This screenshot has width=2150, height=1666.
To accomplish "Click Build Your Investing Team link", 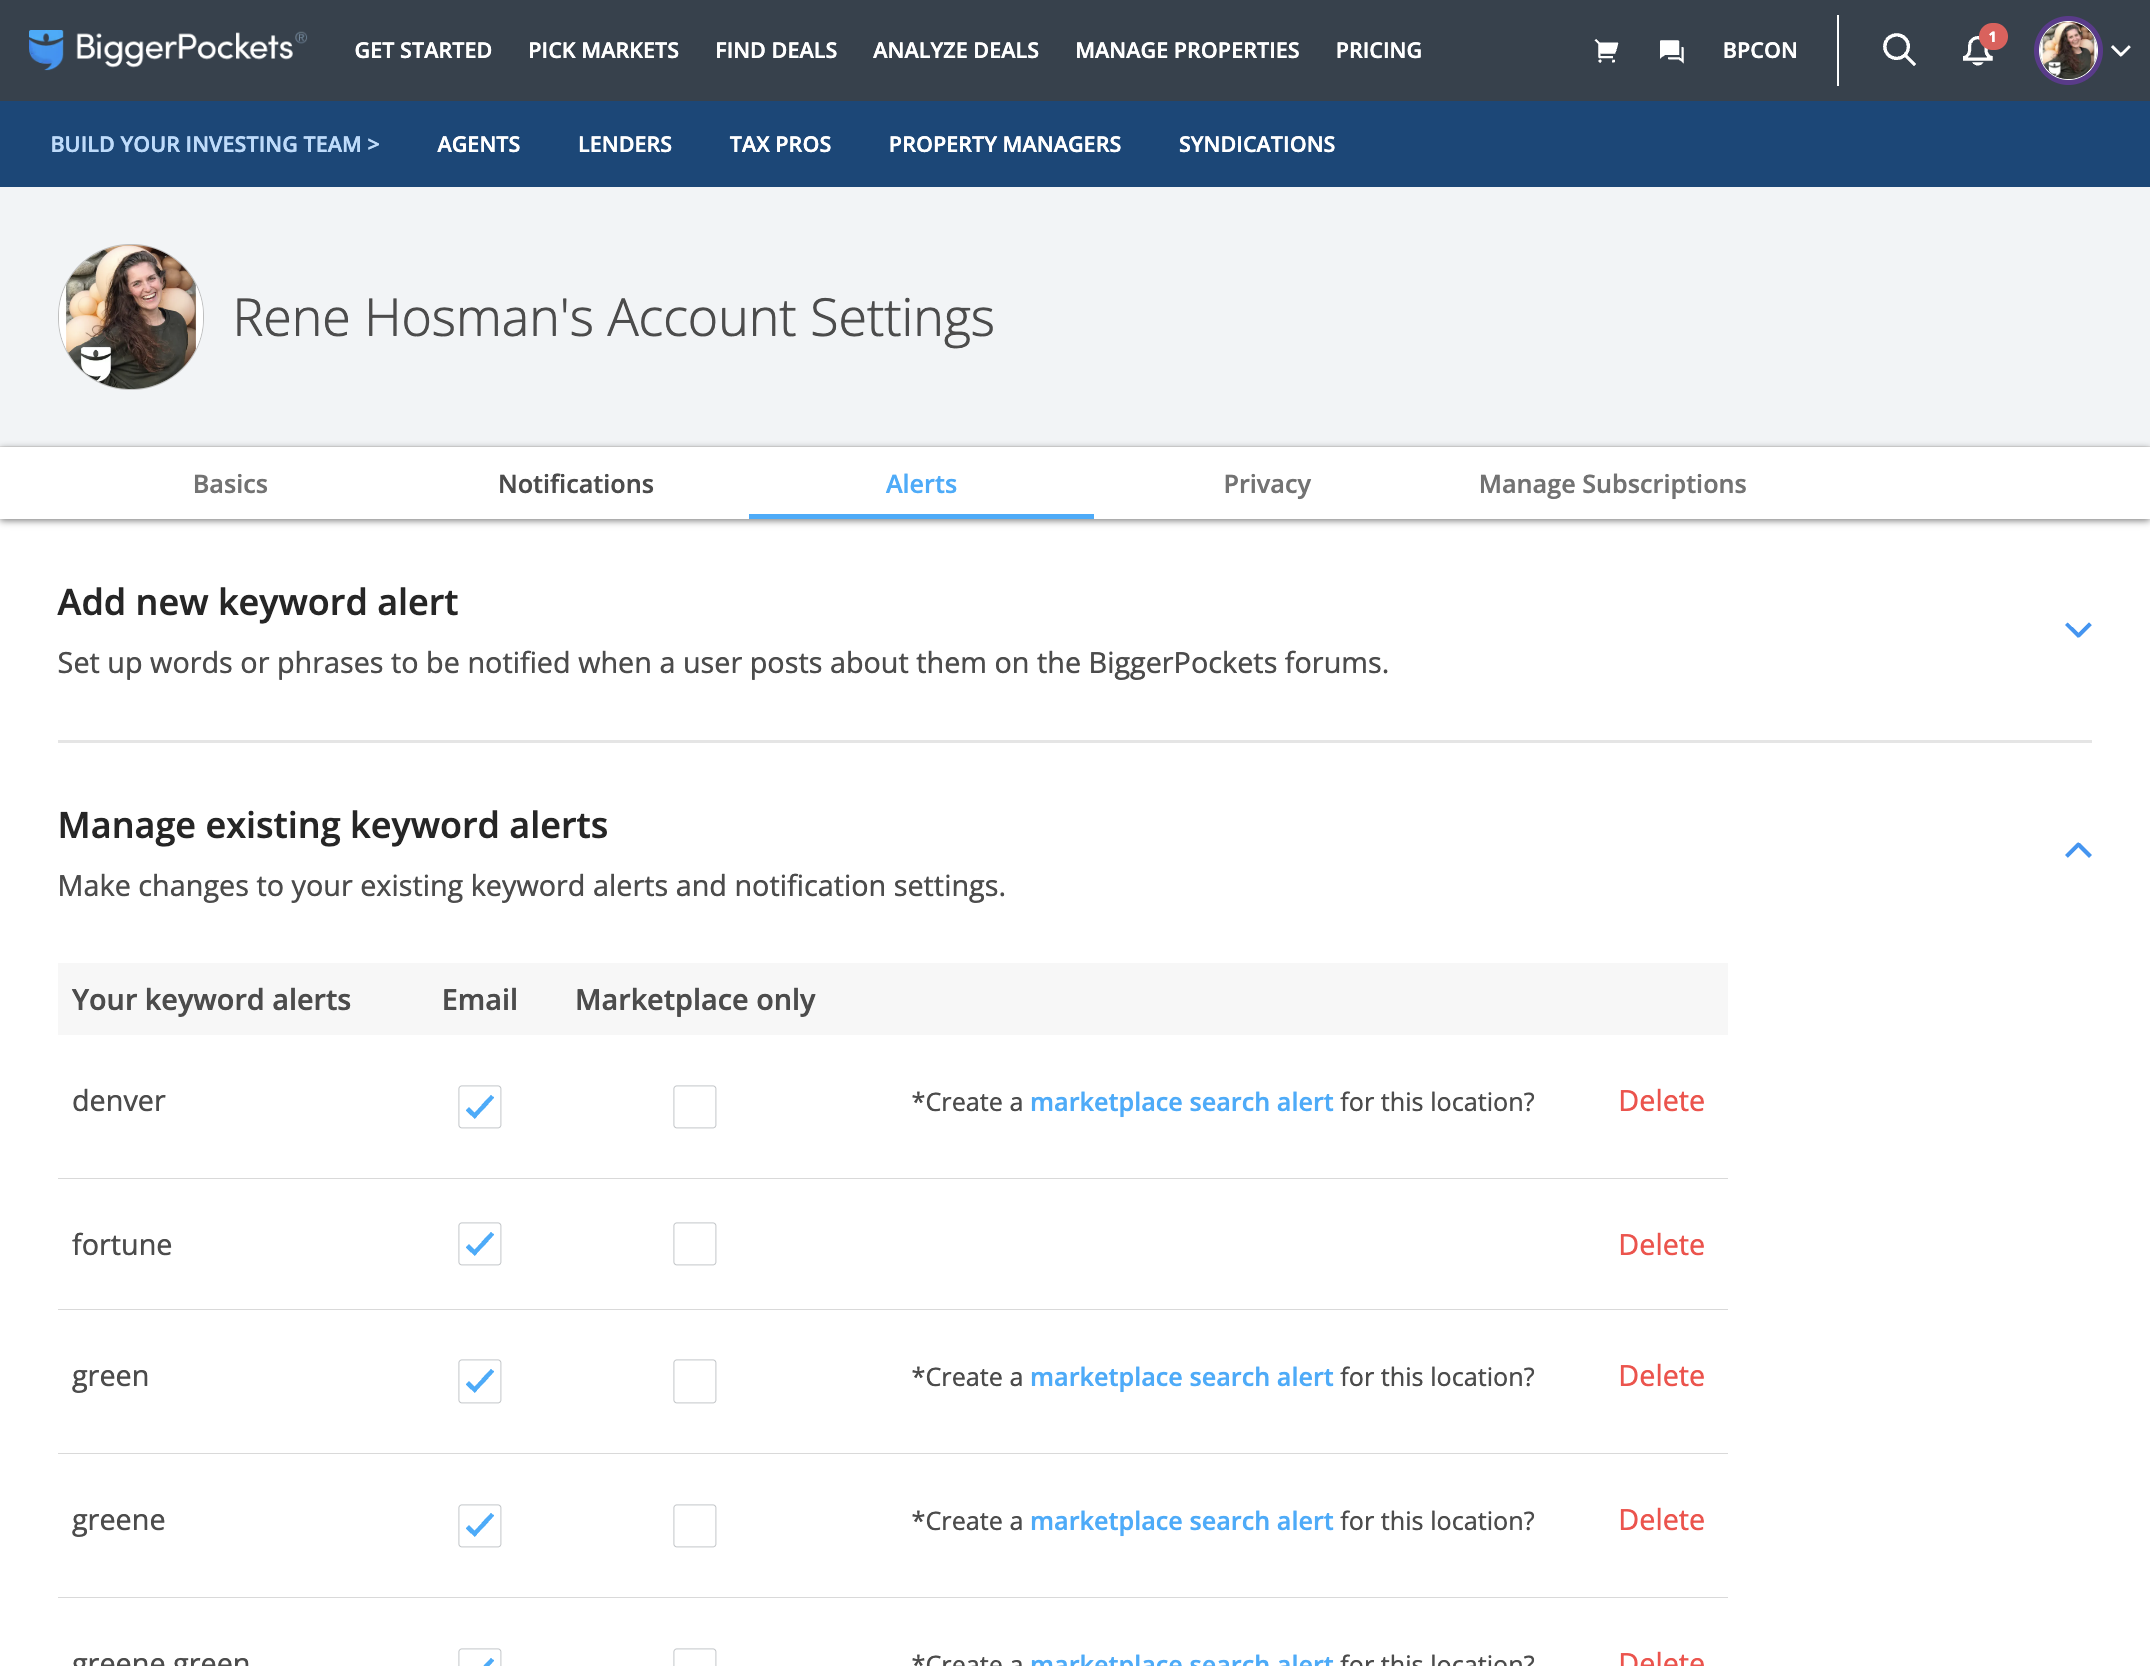I will (x=215, y=144).
